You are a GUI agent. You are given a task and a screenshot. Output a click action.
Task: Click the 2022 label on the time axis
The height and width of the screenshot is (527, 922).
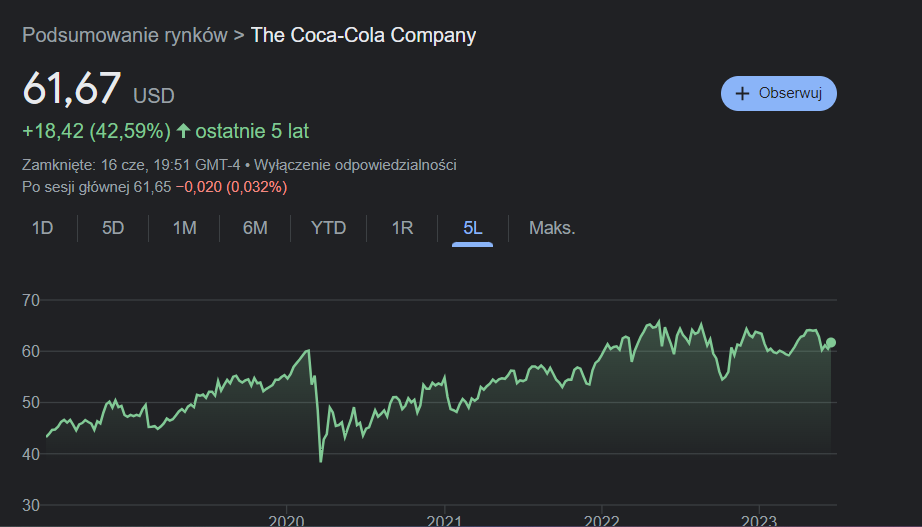pos(601,520)
